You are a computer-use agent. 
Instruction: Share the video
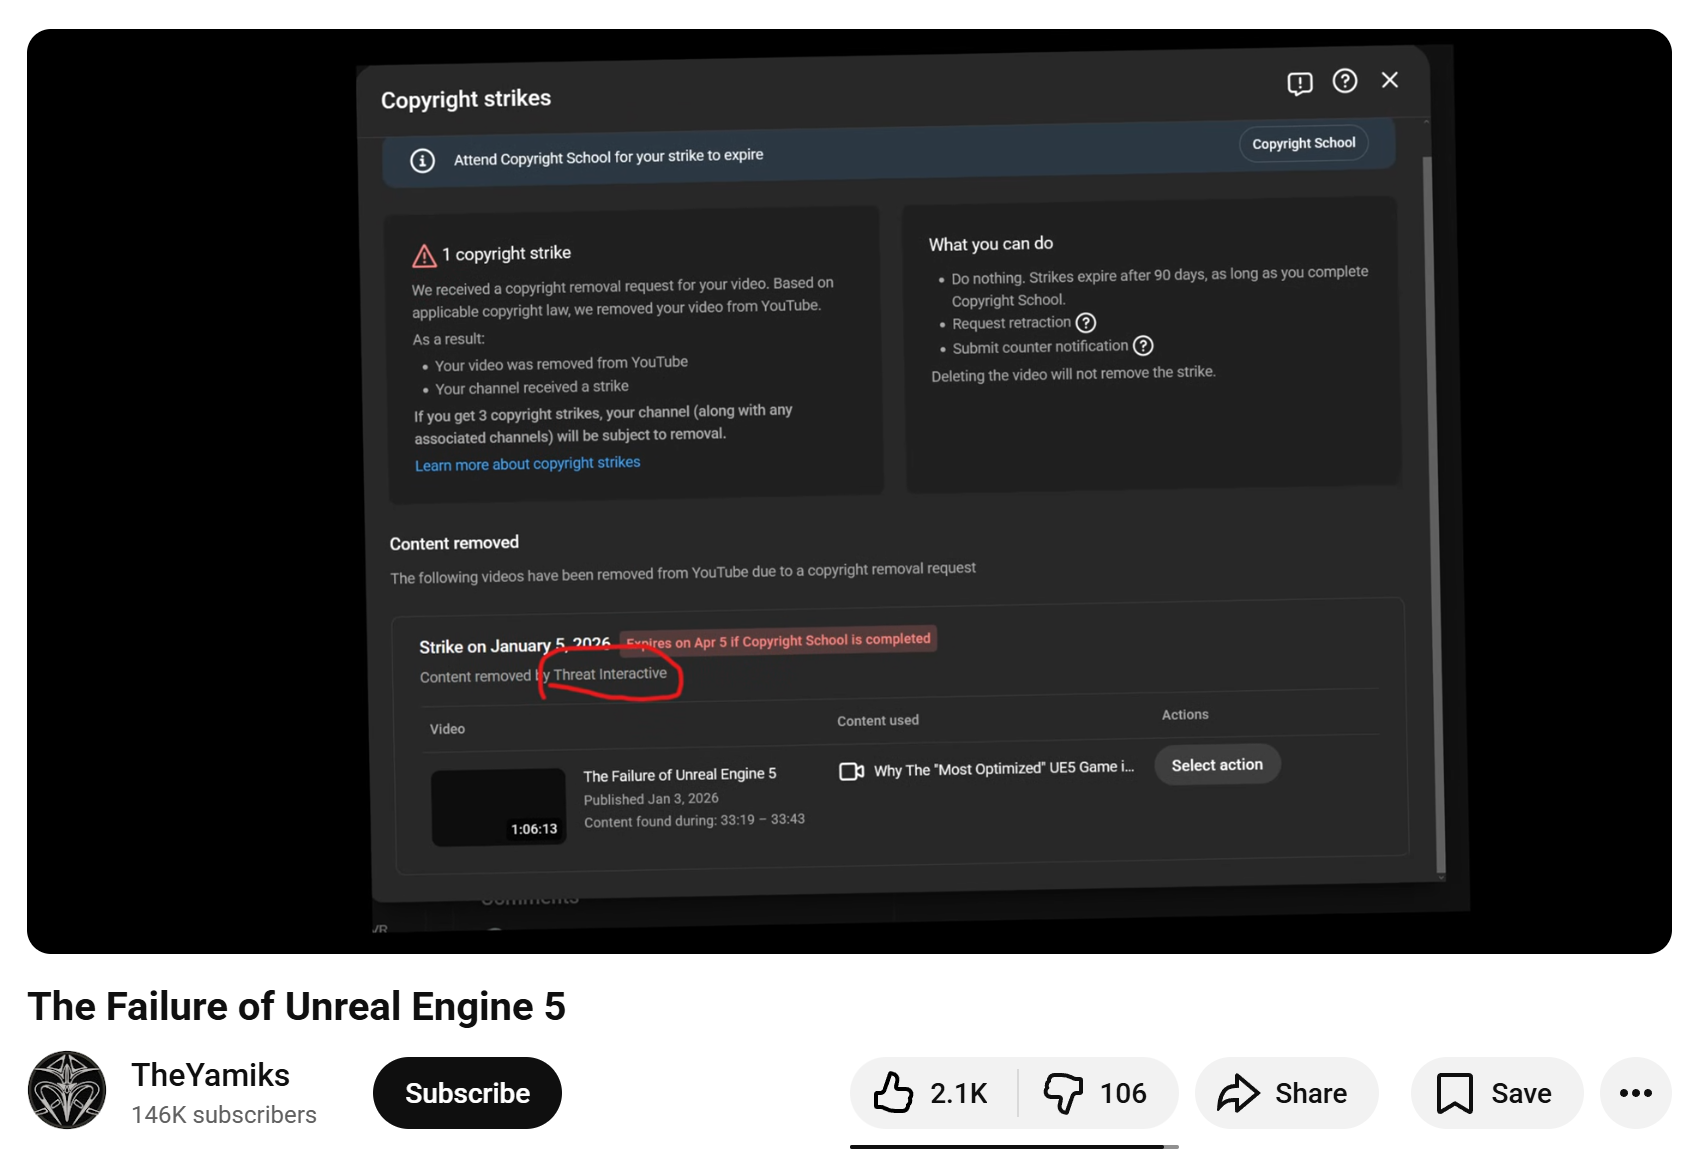1286,1093
